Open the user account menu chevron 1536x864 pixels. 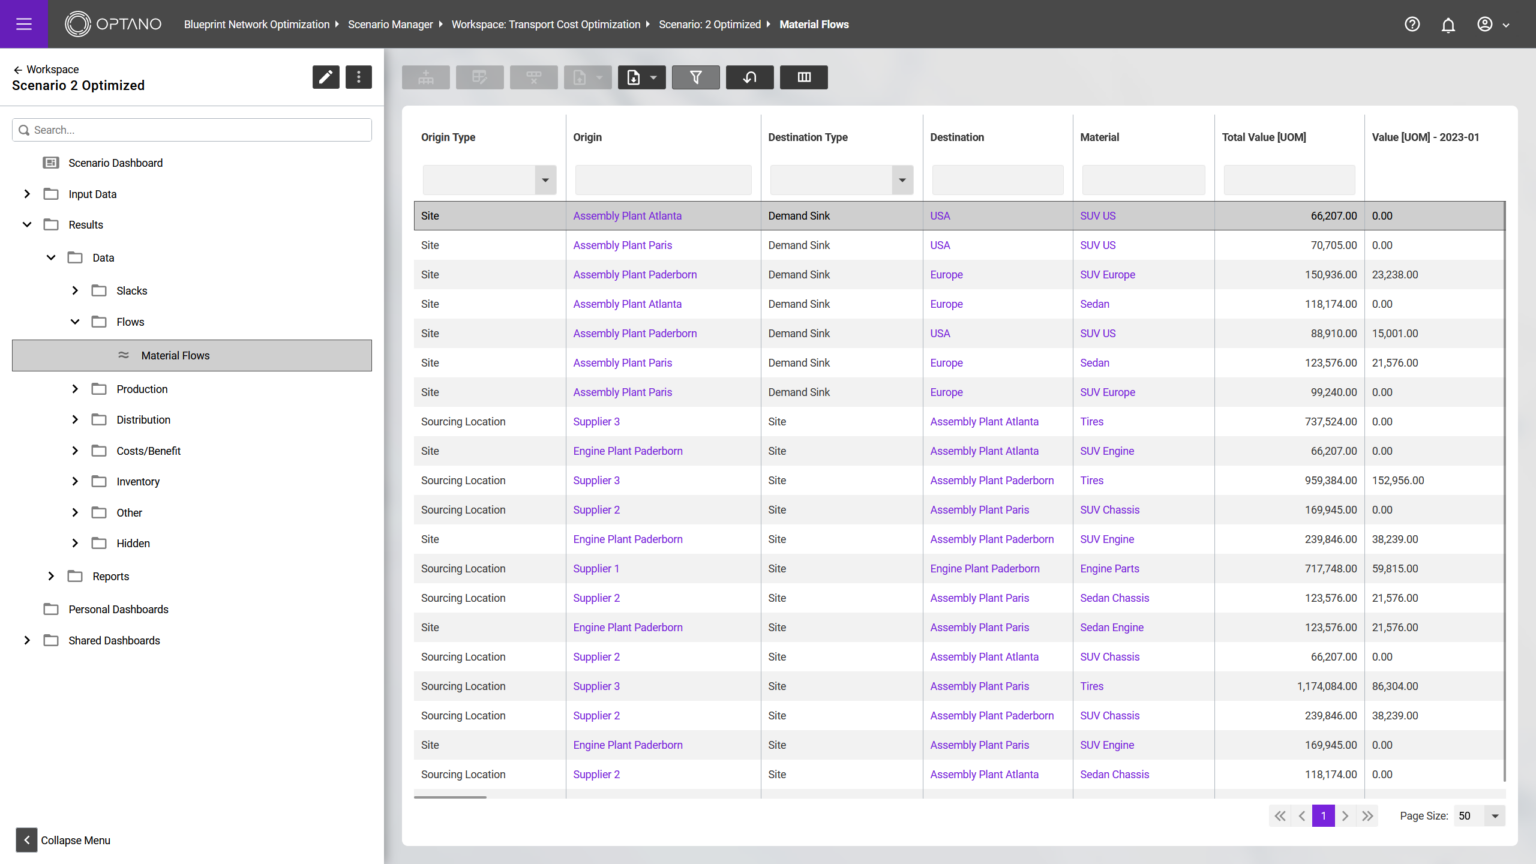[x=1504, y=24]
